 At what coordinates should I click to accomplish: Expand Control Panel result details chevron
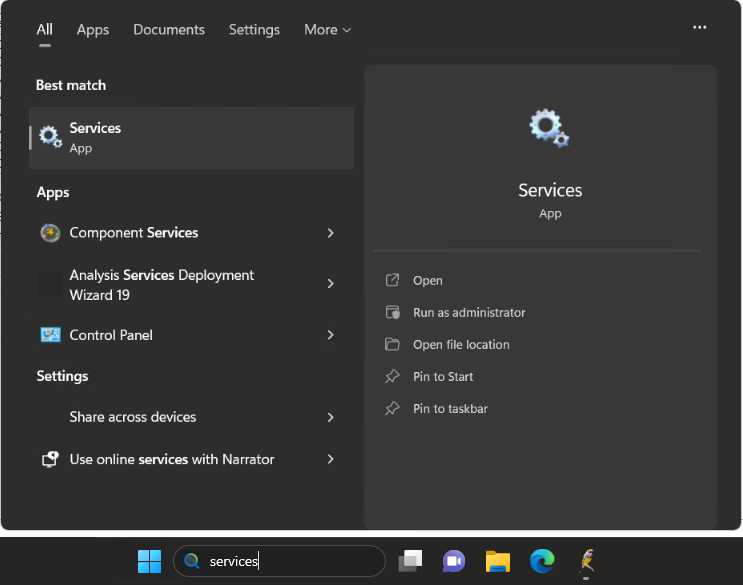(330, 335)
